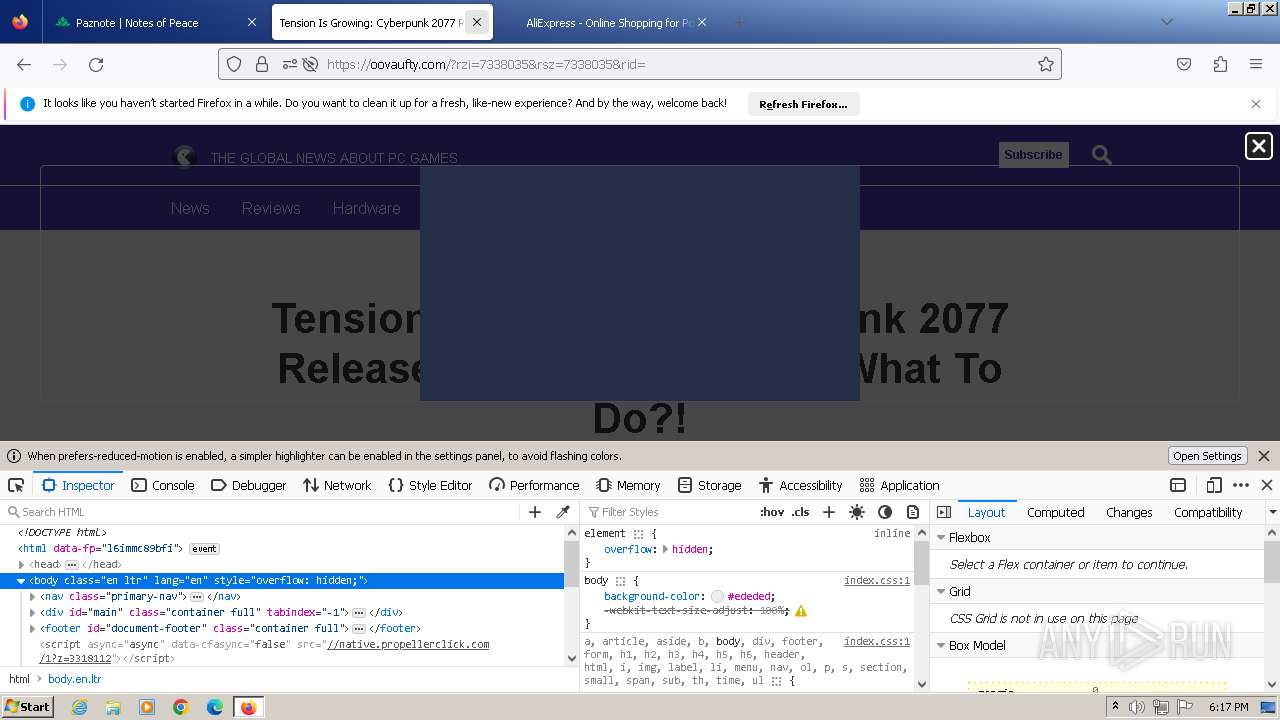Viewport: 1280px width, 720px height.
Task: Switch to the Debugger panel
Action: 249,485
